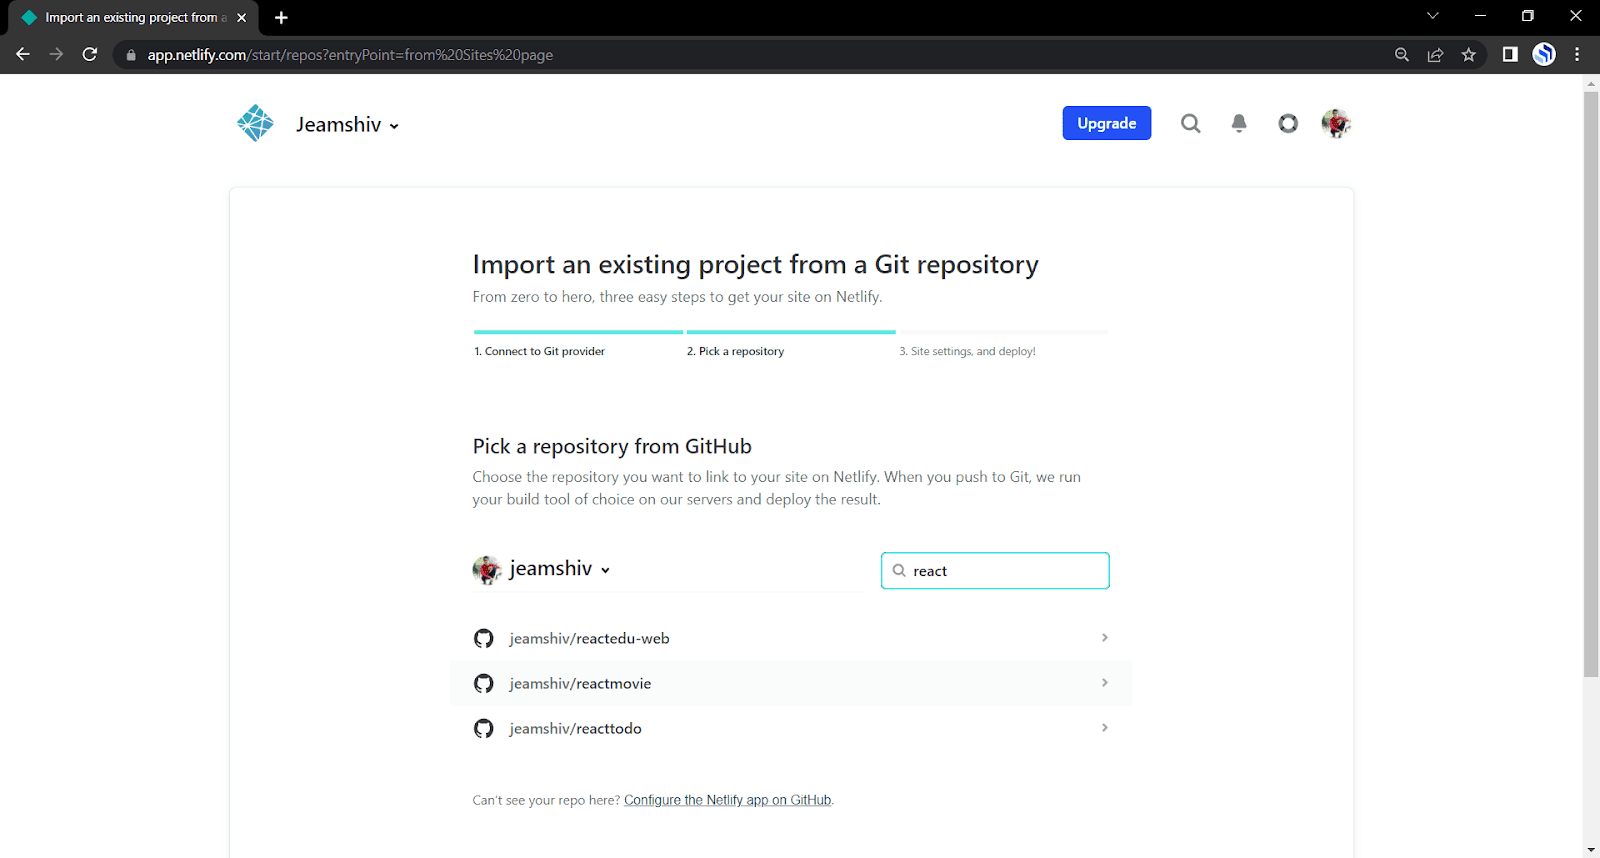Click the chevron arrow on reactmovie row
The image size is (1600, 858).
tap(1104, 682)
